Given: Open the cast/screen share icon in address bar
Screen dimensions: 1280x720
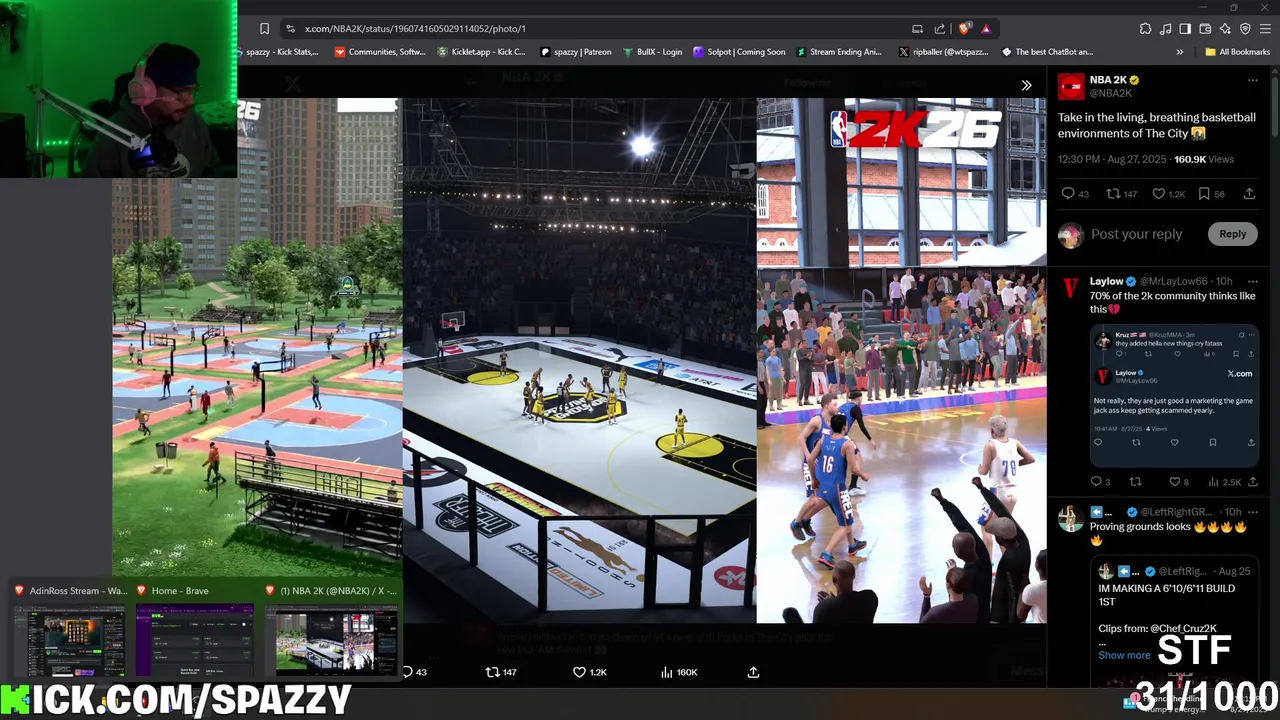Looking at the screenshot, I should point(917,29).
